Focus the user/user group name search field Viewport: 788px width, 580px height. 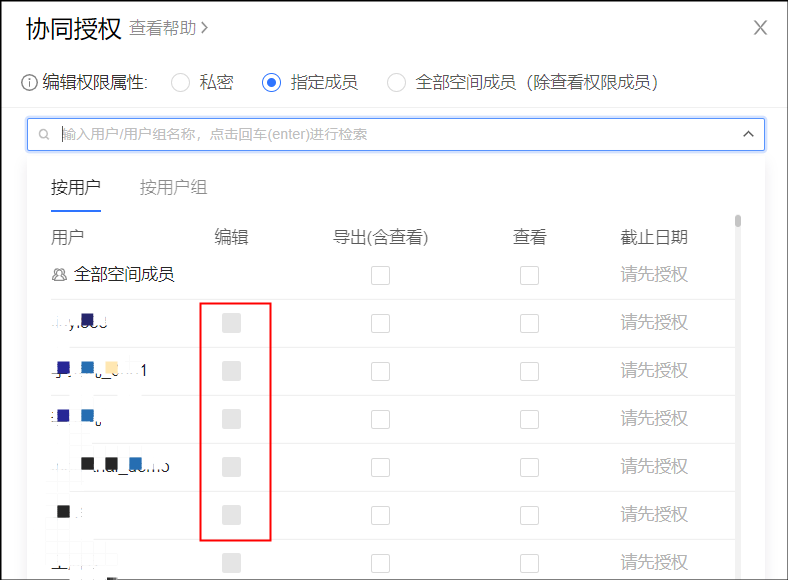390,134
